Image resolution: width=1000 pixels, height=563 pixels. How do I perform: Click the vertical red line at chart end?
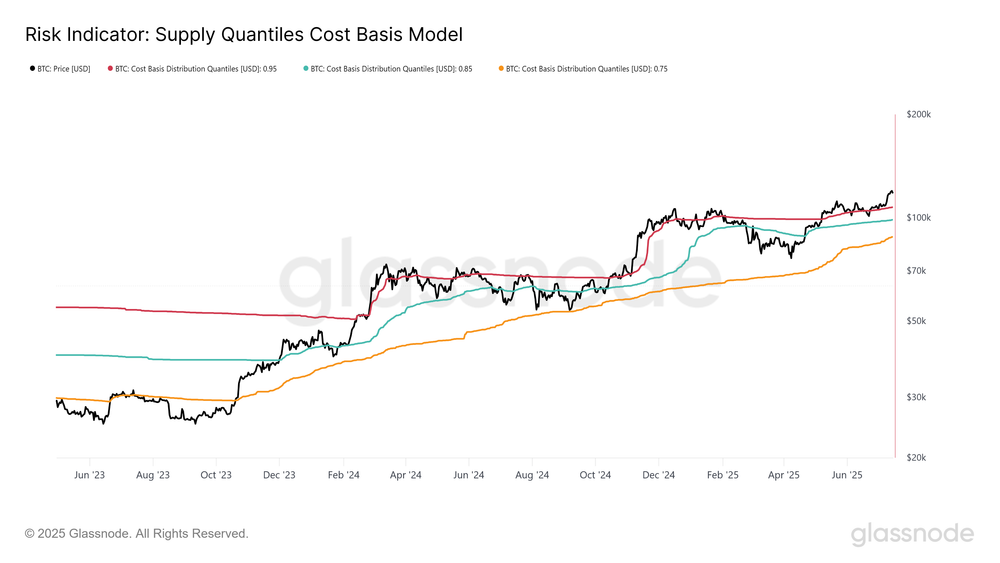pyautogui.click(x=895, y=286)
